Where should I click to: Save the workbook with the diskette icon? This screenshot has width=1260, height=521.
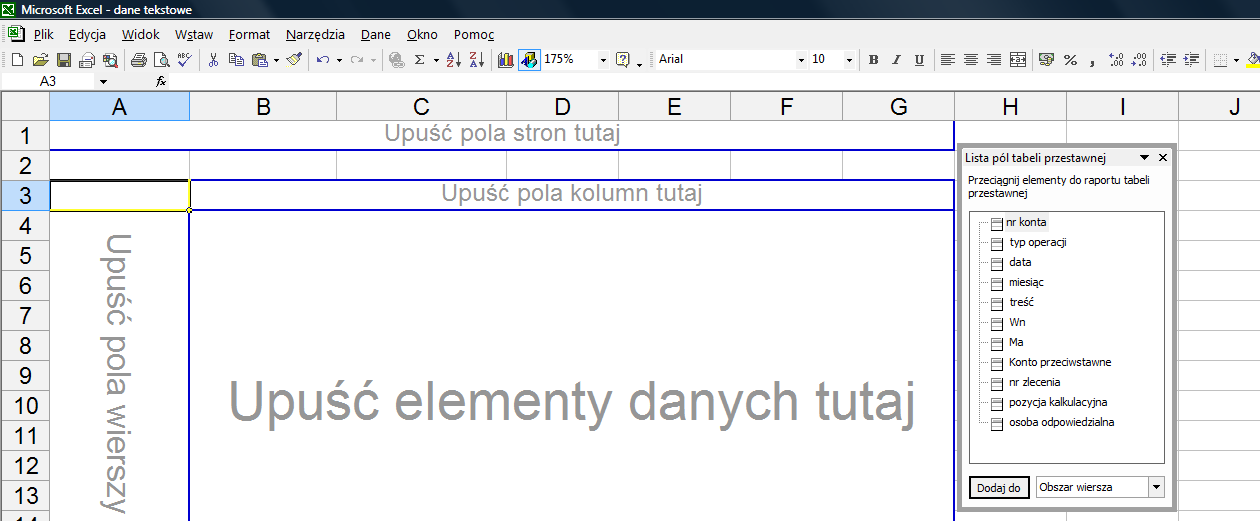pyautogui.click(x=64, y=60)
